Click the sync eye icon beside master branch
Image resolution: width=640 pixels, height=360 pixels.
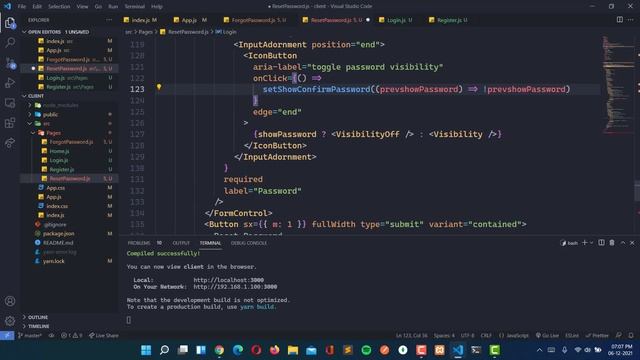[51, 335]
